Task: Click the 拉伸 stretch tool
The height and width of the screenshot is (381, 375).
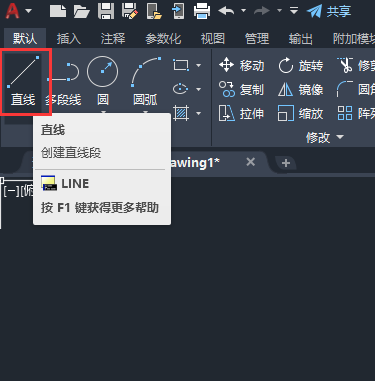Action: 241,114
